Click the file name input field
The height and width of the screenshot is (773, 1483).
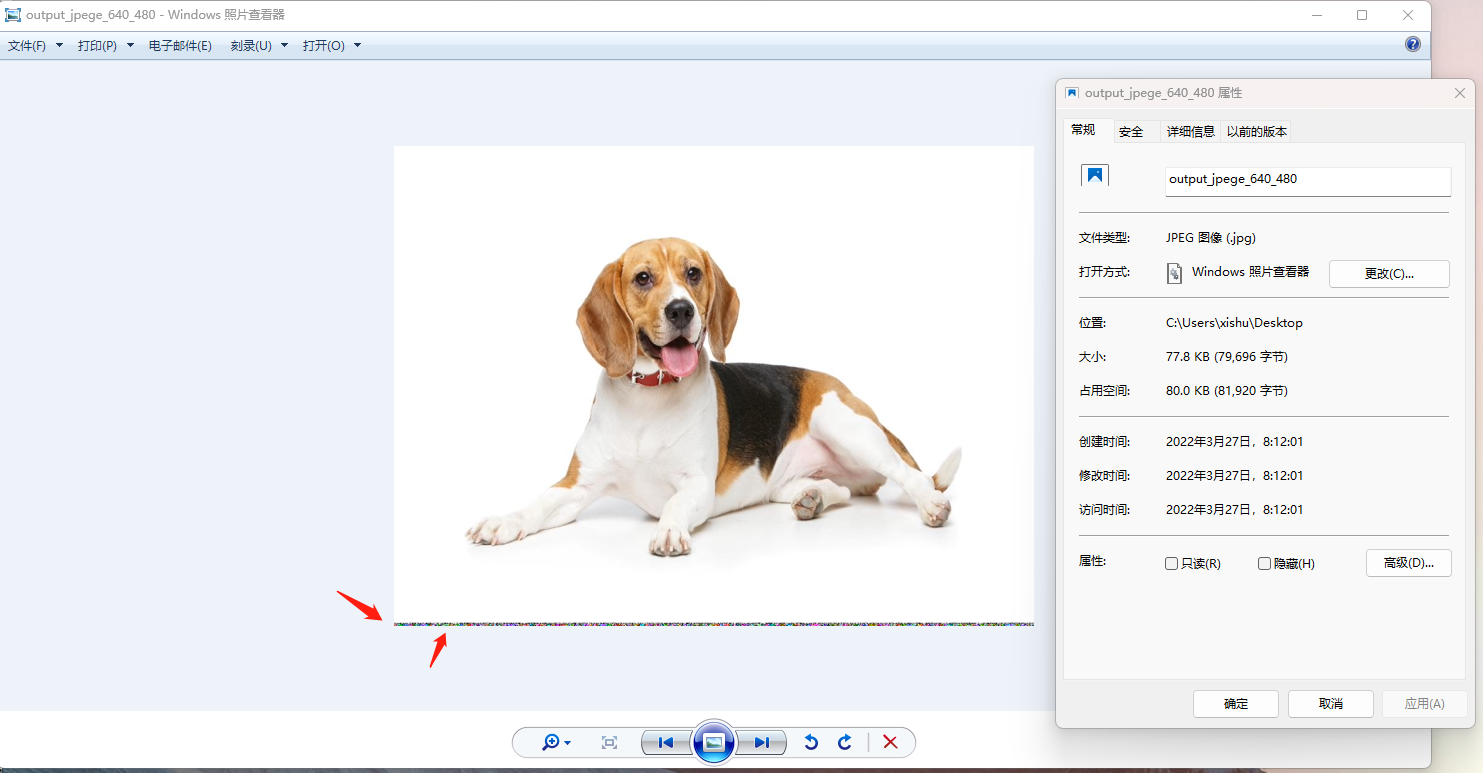point(1308,181)
